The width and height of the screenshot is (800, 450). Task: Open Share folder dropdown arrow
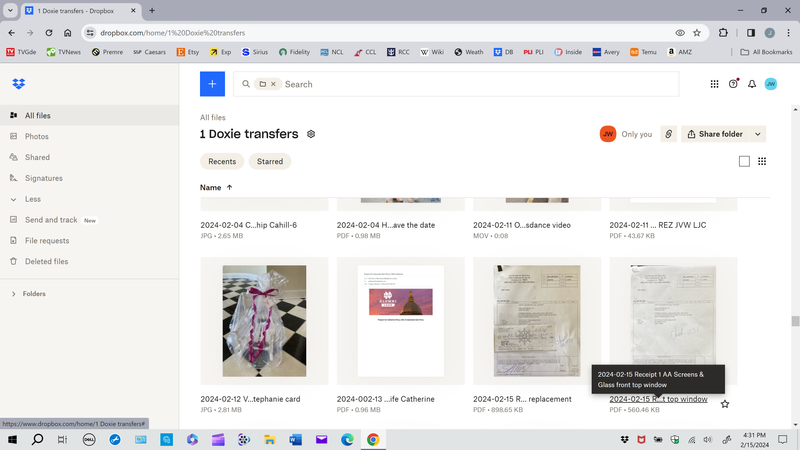[x=758, y=134]
